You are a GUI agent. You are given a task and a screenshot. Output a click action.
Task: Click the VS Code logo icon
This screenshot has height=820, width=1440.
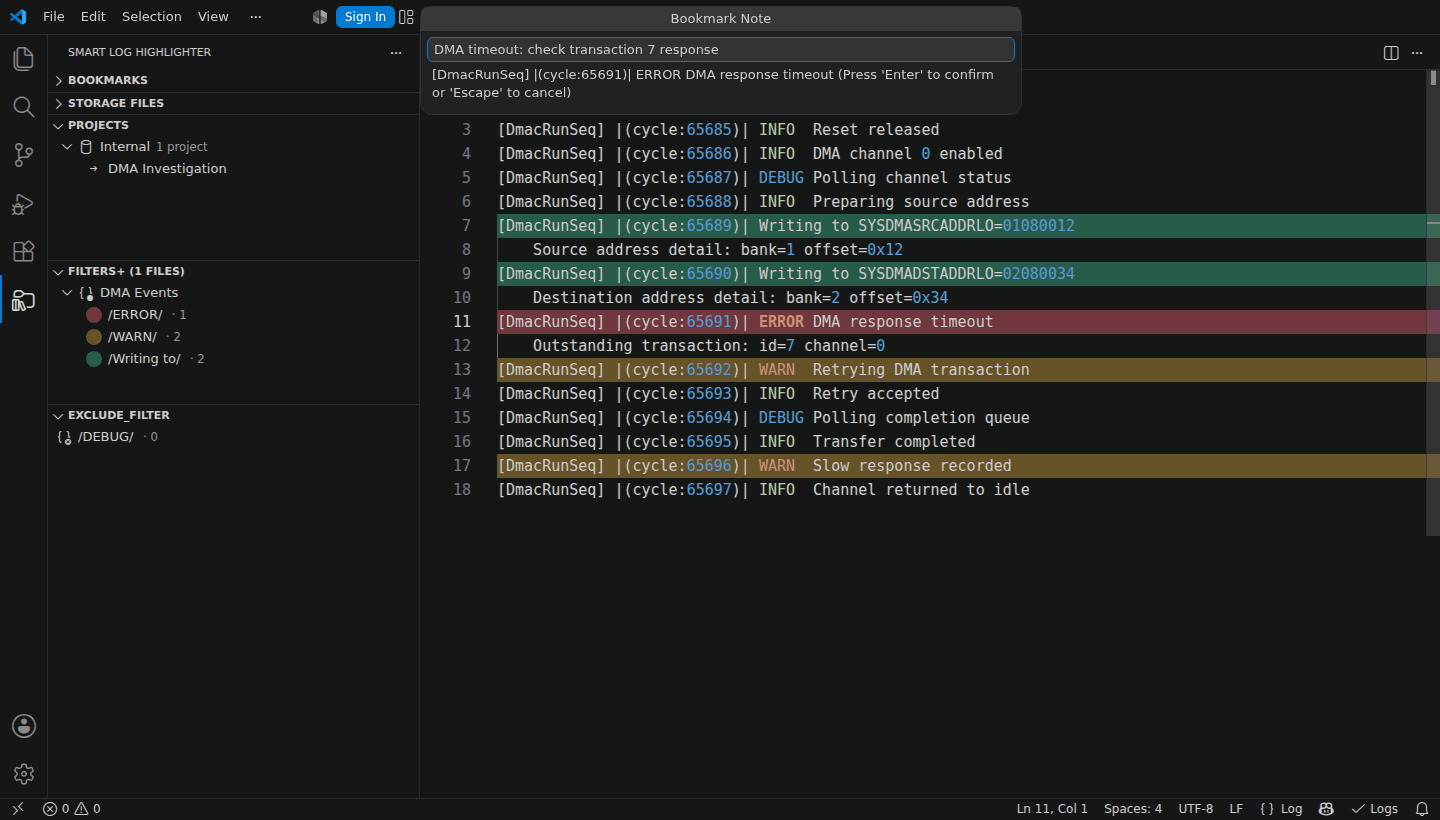(x=18, y=17)
